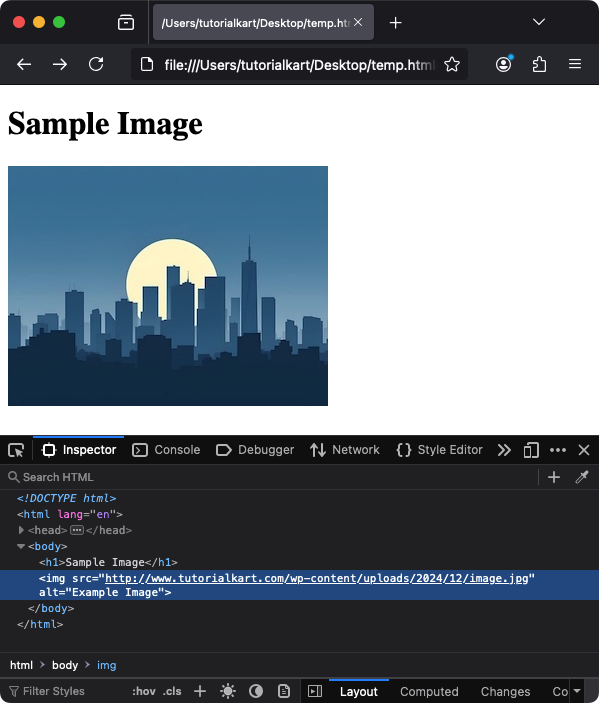Open devtools customize ellipsis menu
Viewport: 599px width, 703px height.
click(558, 450)
